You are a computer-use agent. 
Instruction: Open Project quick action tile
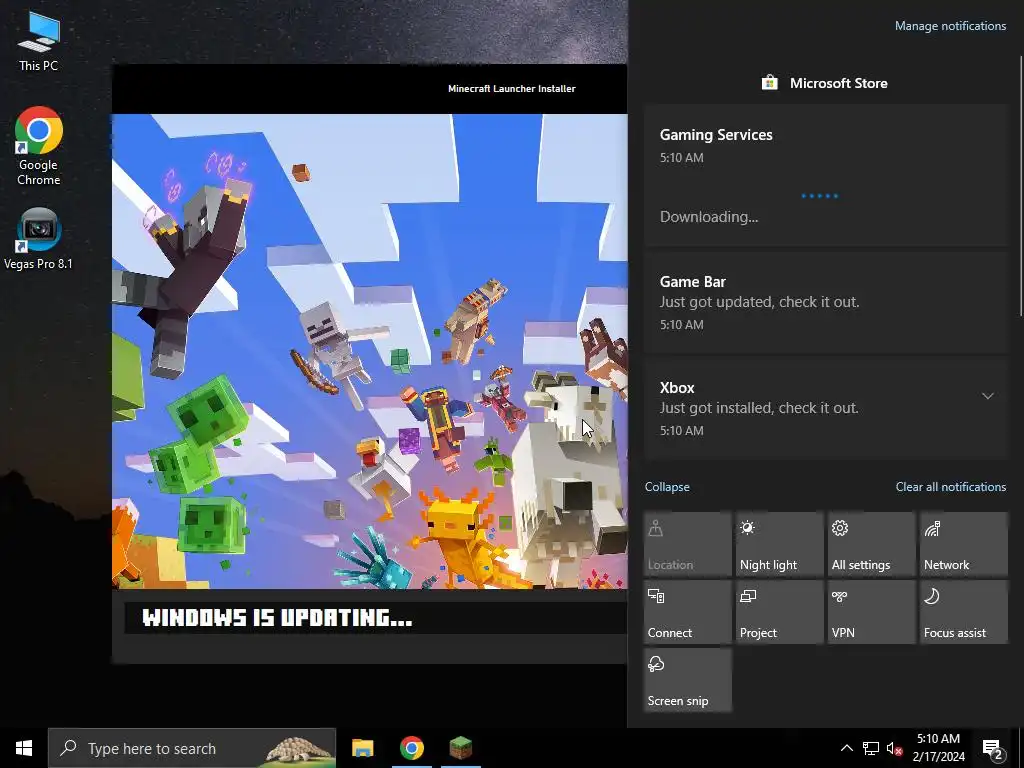(x=780, y=612)
